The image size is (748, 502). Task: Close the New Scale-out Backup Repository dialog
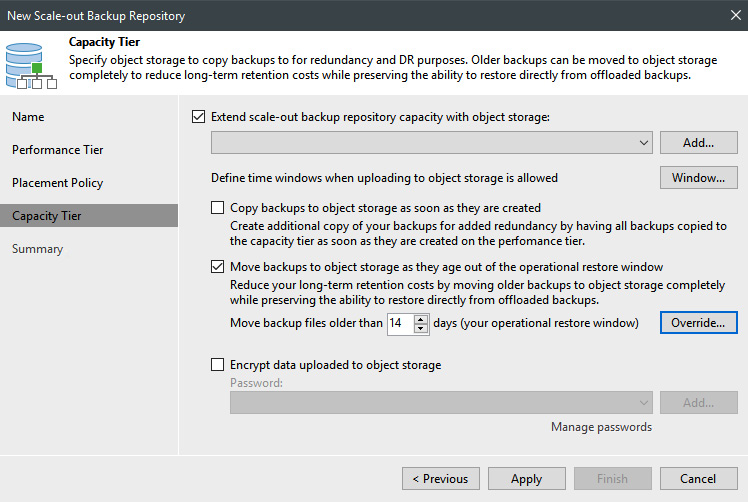[731, 16]
